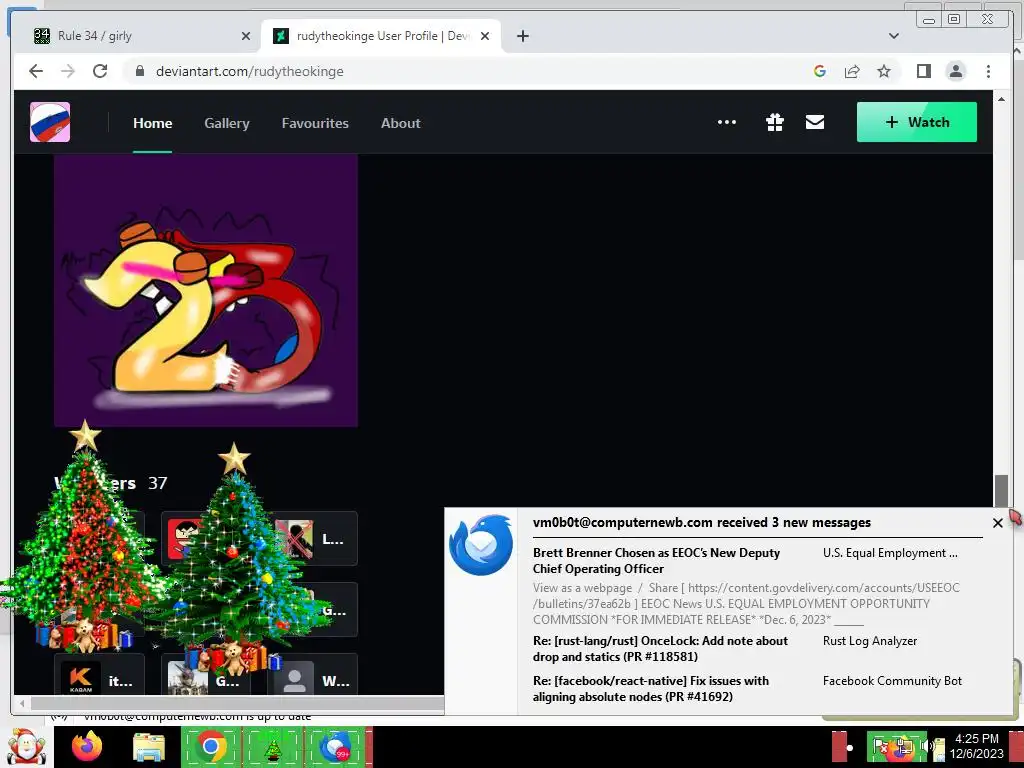Open the About section
The height and width of the screenshot is (768, 1024).
click(x=400, y=123)
